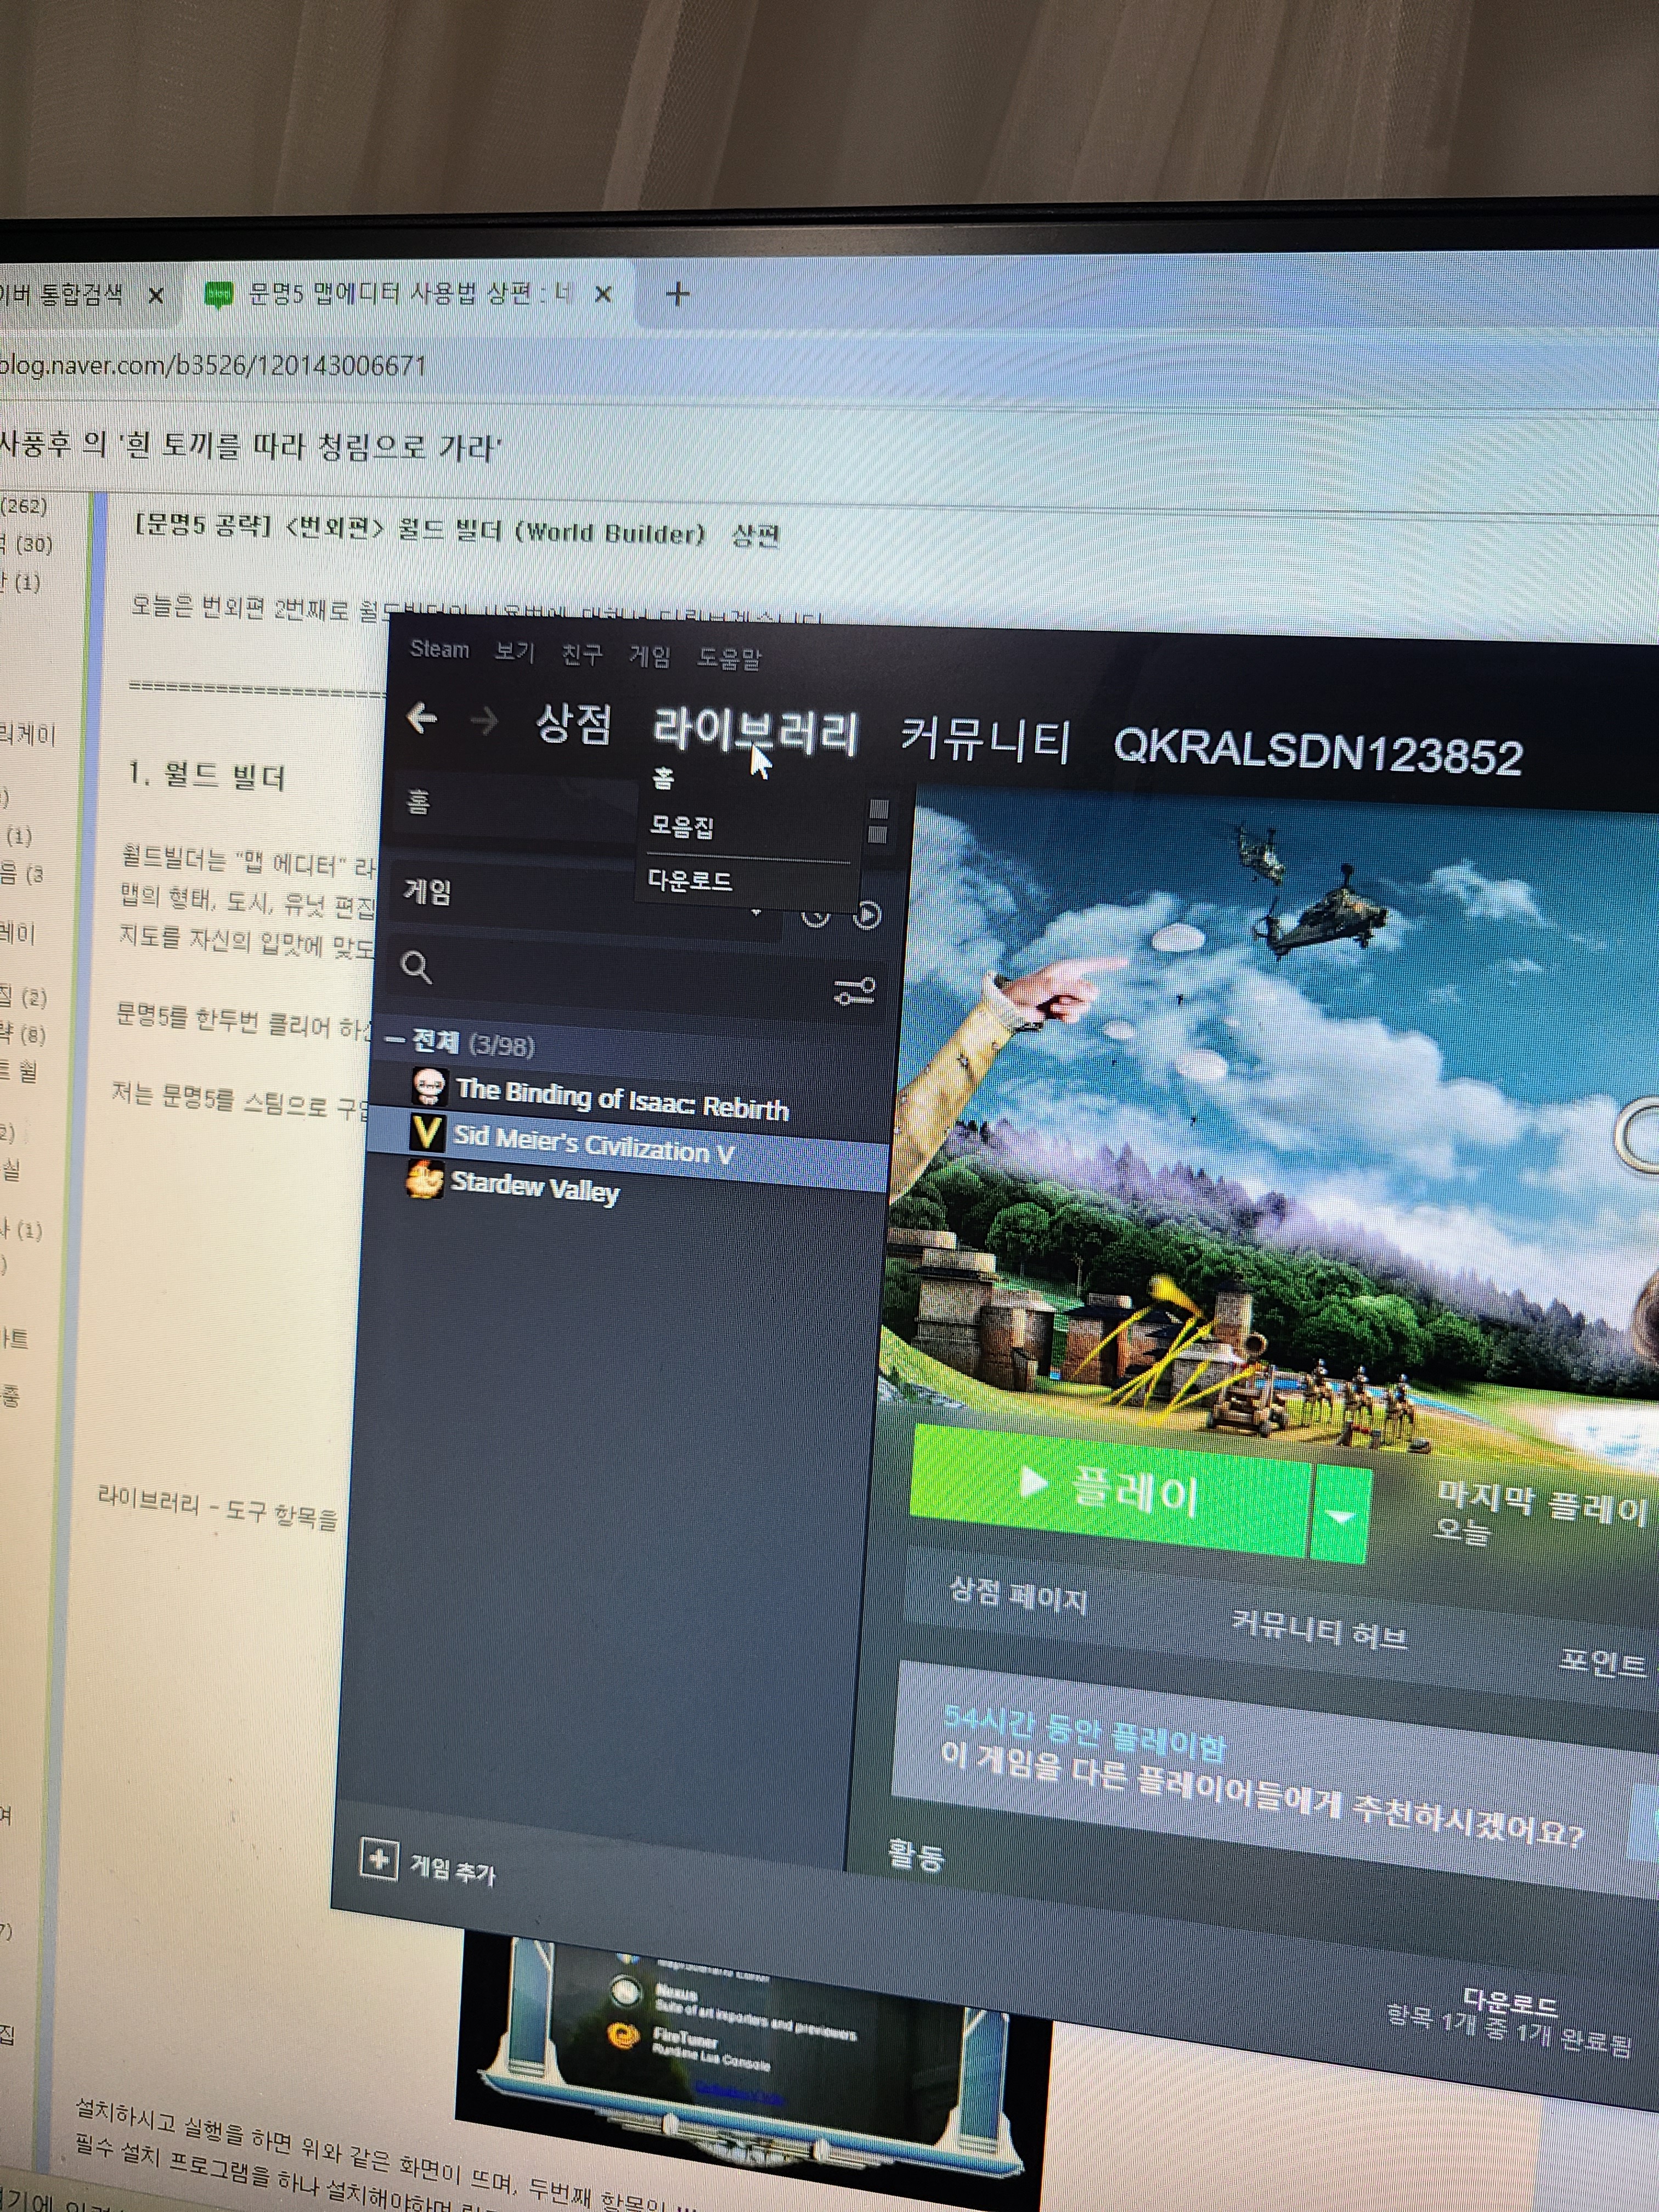
Task: Choose 모음집 in the library dropdown
Action: [x=682, y=826]
